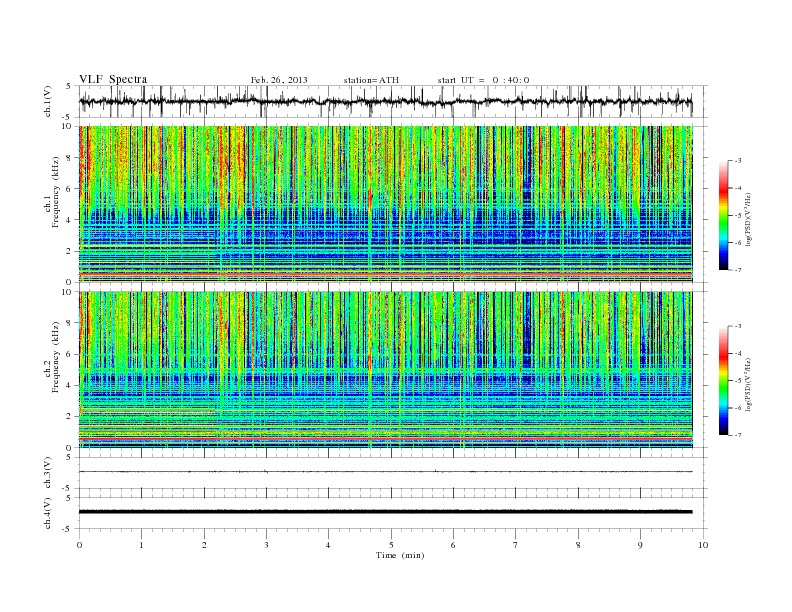
Task: Click the ch.3 voltage trace line
Action: (386, 472)
